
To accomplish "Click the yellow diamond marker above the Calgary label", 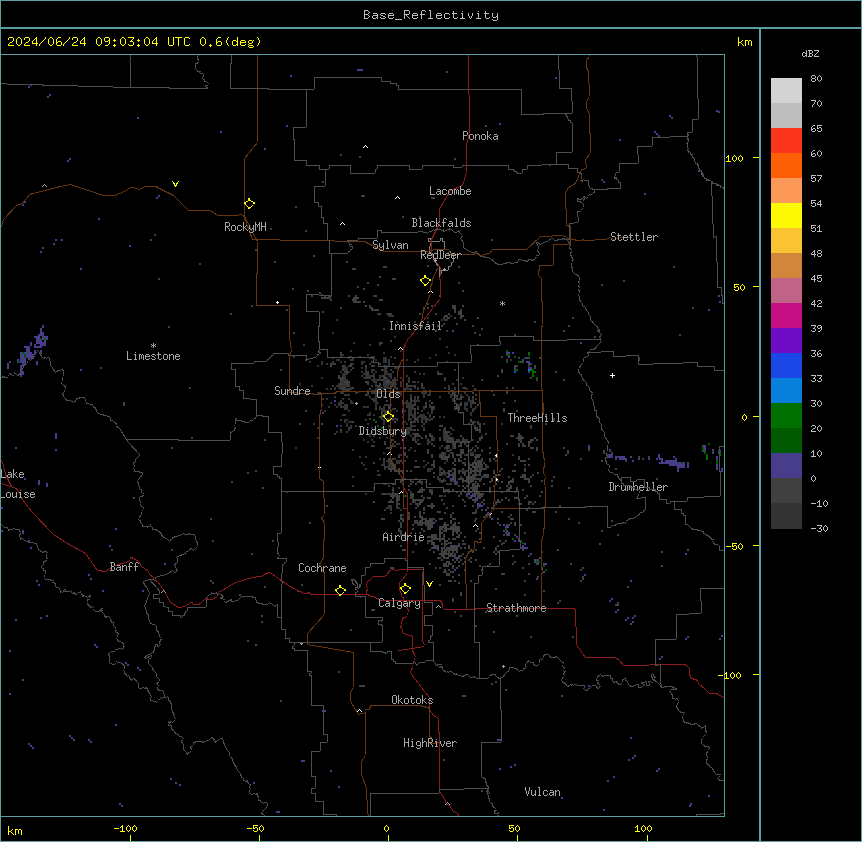I will tap(405, 589).
